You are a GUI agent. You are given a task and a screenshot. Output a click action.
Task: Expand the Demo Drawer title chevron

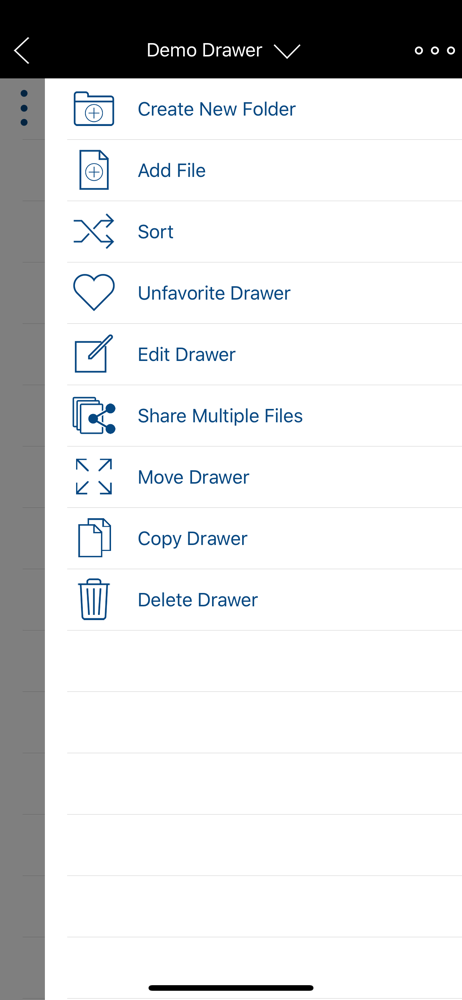pos(287,51)
